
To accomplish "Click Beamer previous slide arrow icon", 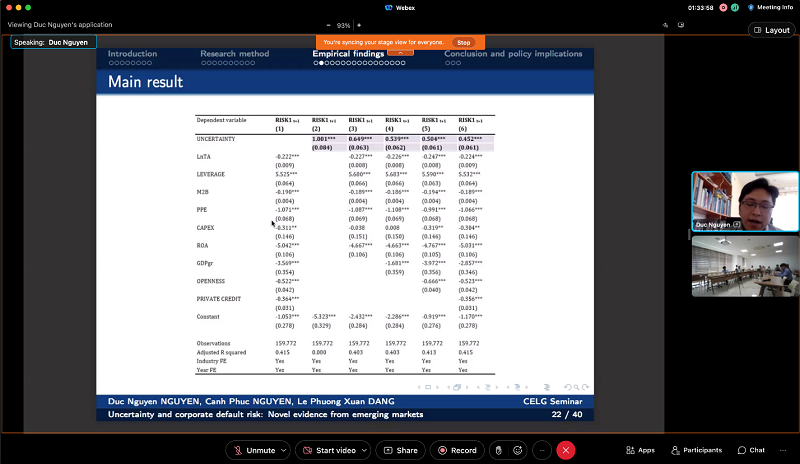I will tap(419, 387).
